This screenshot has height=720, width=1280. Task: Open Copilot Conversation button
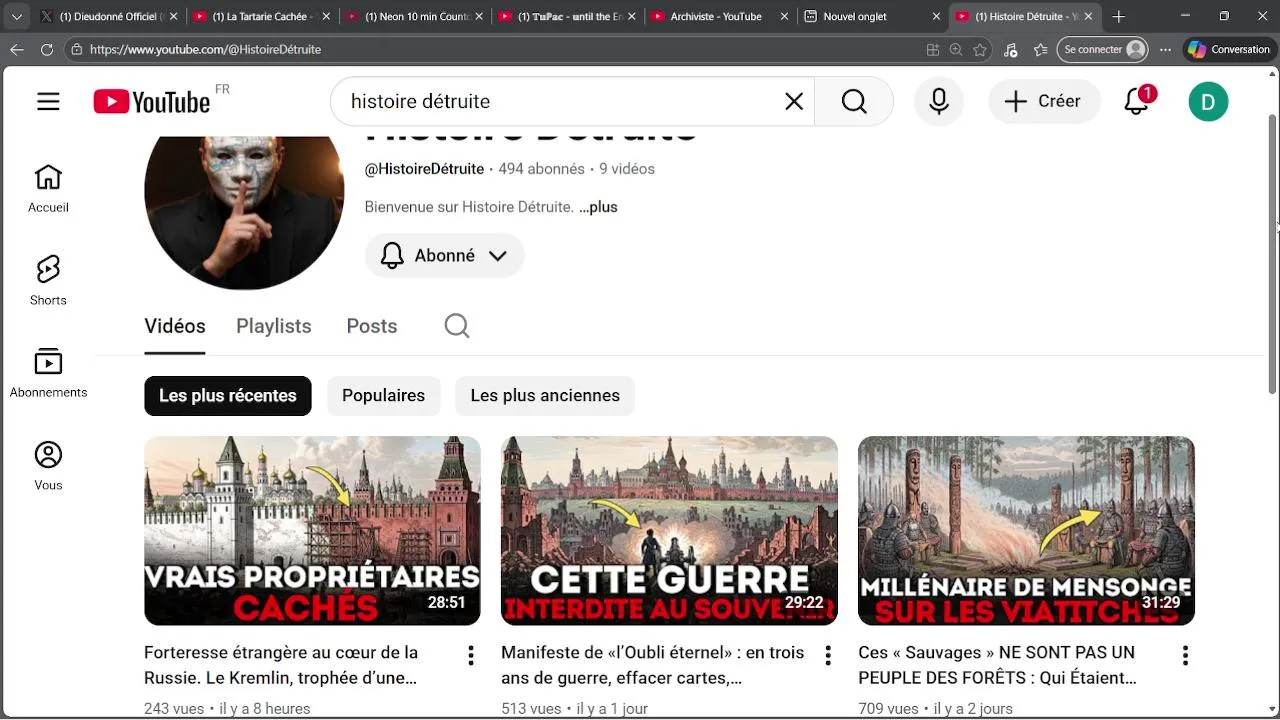tap(1229, 49)
